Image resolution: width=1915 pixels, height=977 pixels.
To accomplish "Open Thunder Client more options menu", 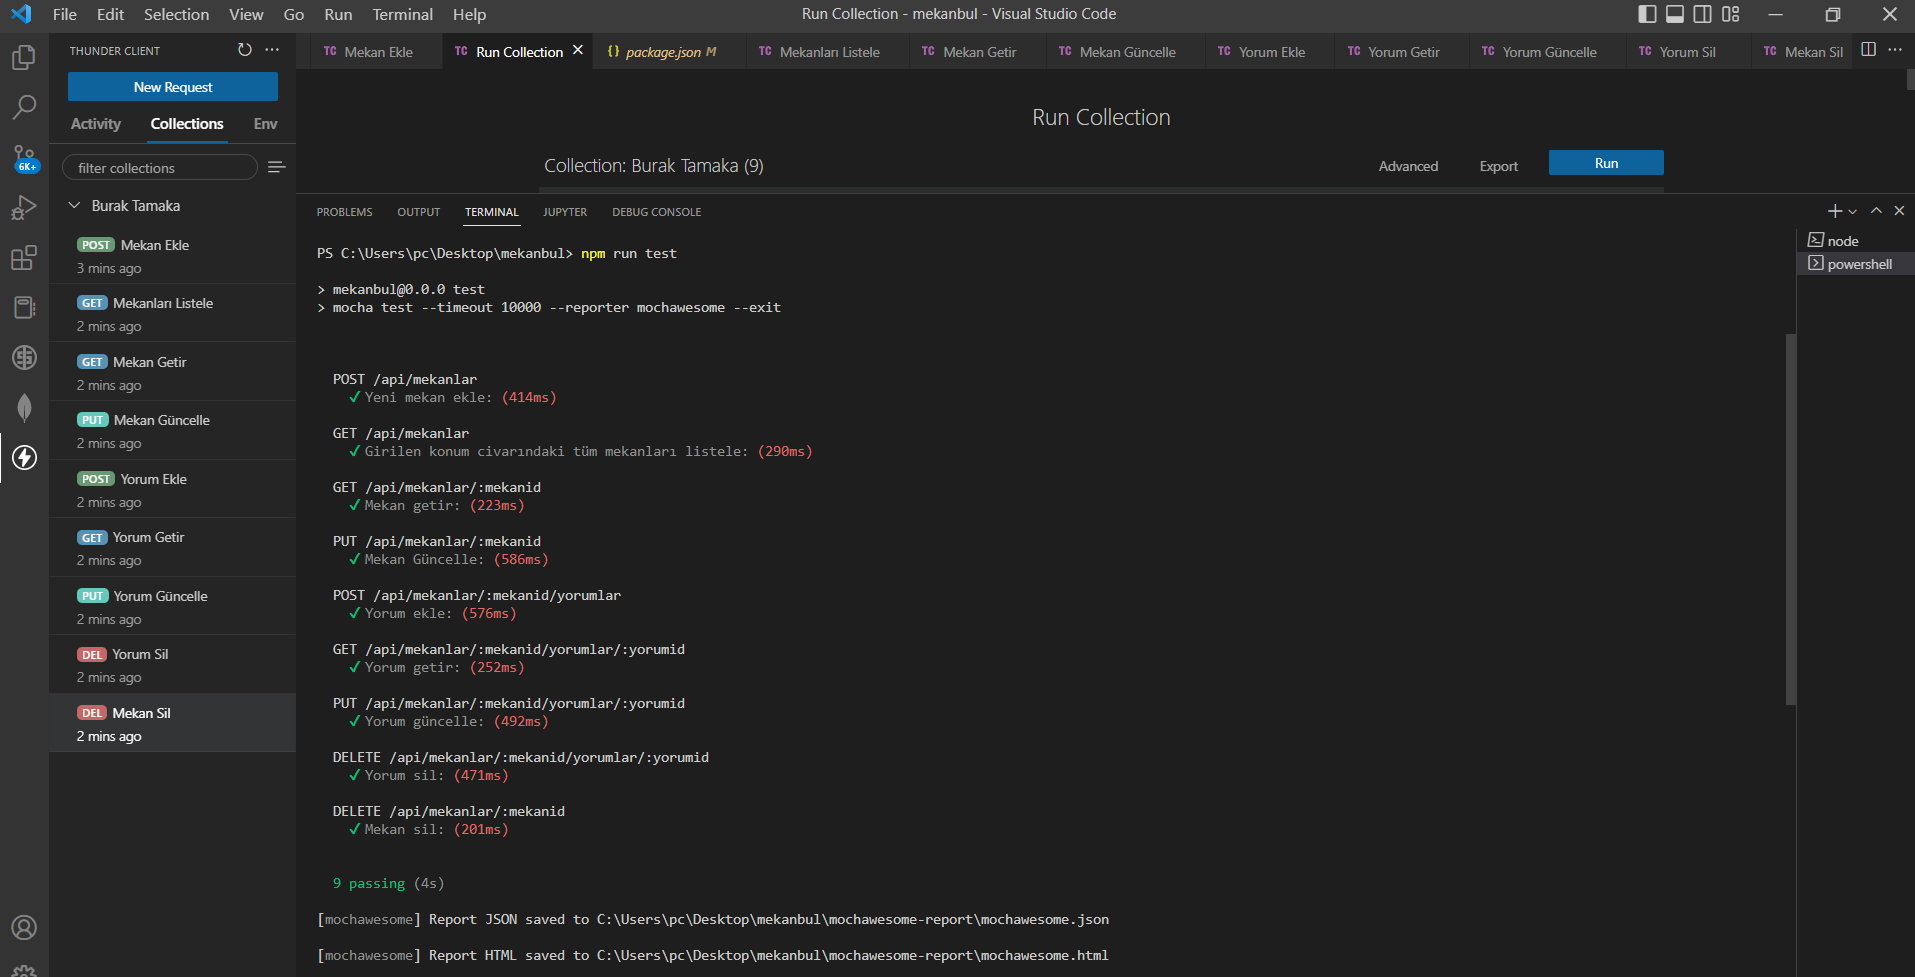I will pos(272,50).
